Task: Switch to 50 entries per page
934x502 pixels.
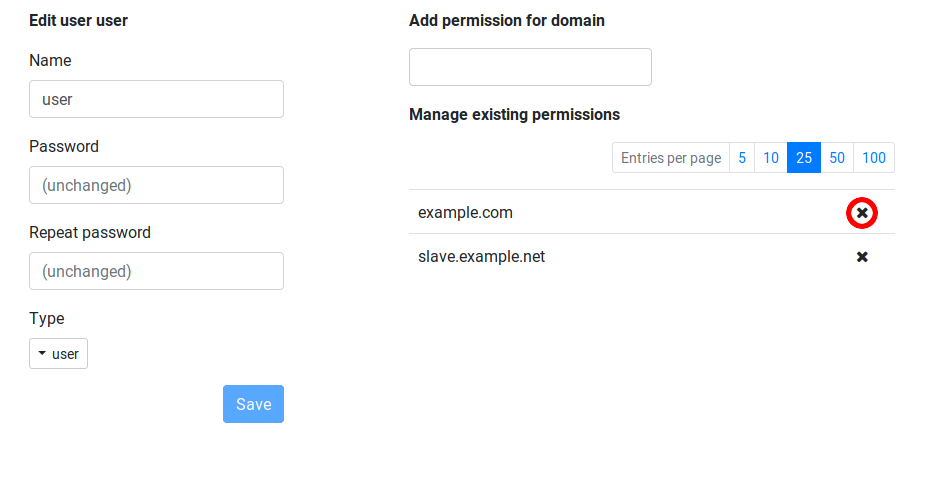Action: click(x=837, y=158)
